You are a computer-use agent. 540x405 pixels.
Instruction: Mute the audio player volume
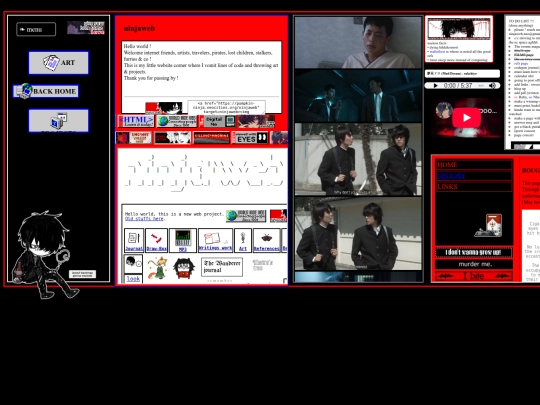click(492, 85)
